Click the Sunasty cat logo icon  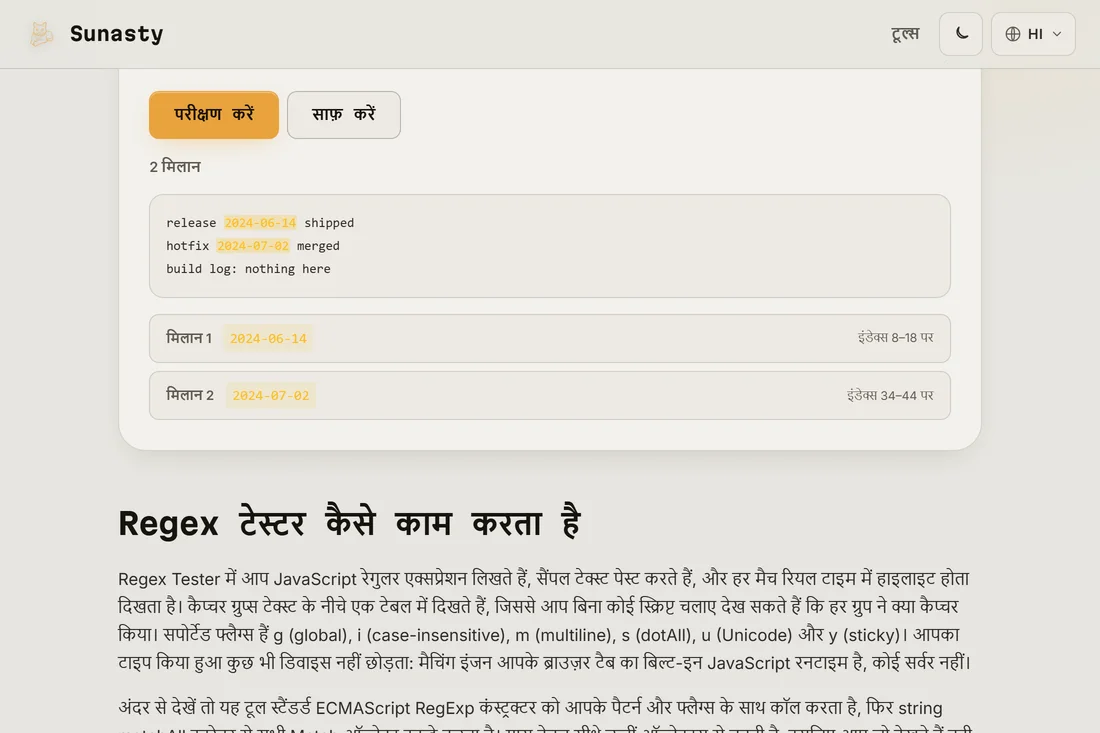41,34
